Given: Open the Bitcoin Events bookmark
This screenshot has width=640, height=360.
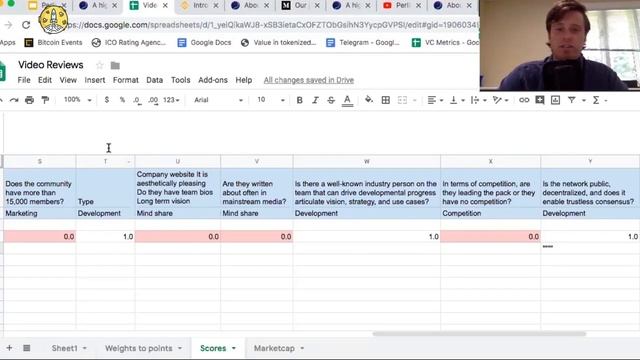Looking at the screenshot, I should click(x=53, y=42).
